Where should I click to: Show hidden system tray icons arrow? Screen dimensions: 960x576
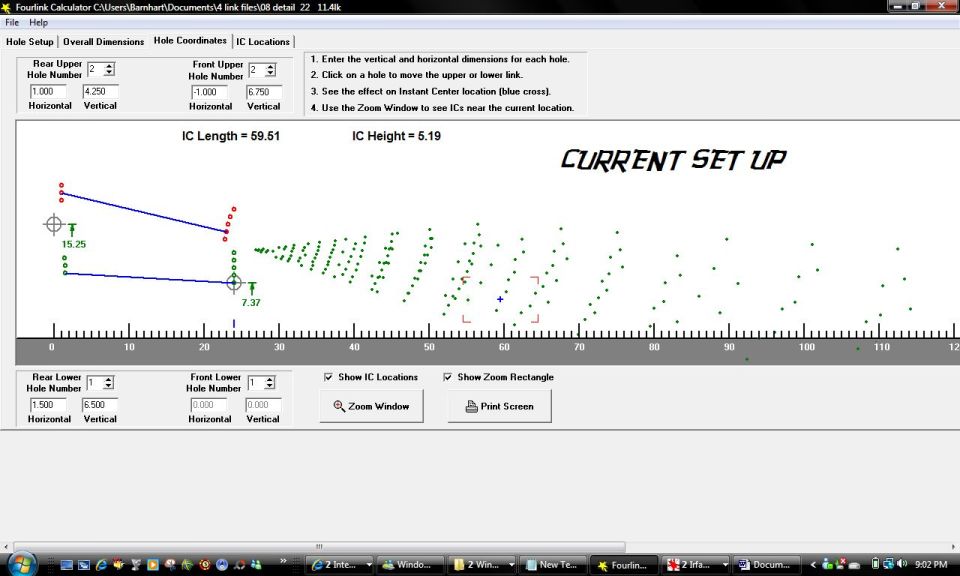coord(813,565)
